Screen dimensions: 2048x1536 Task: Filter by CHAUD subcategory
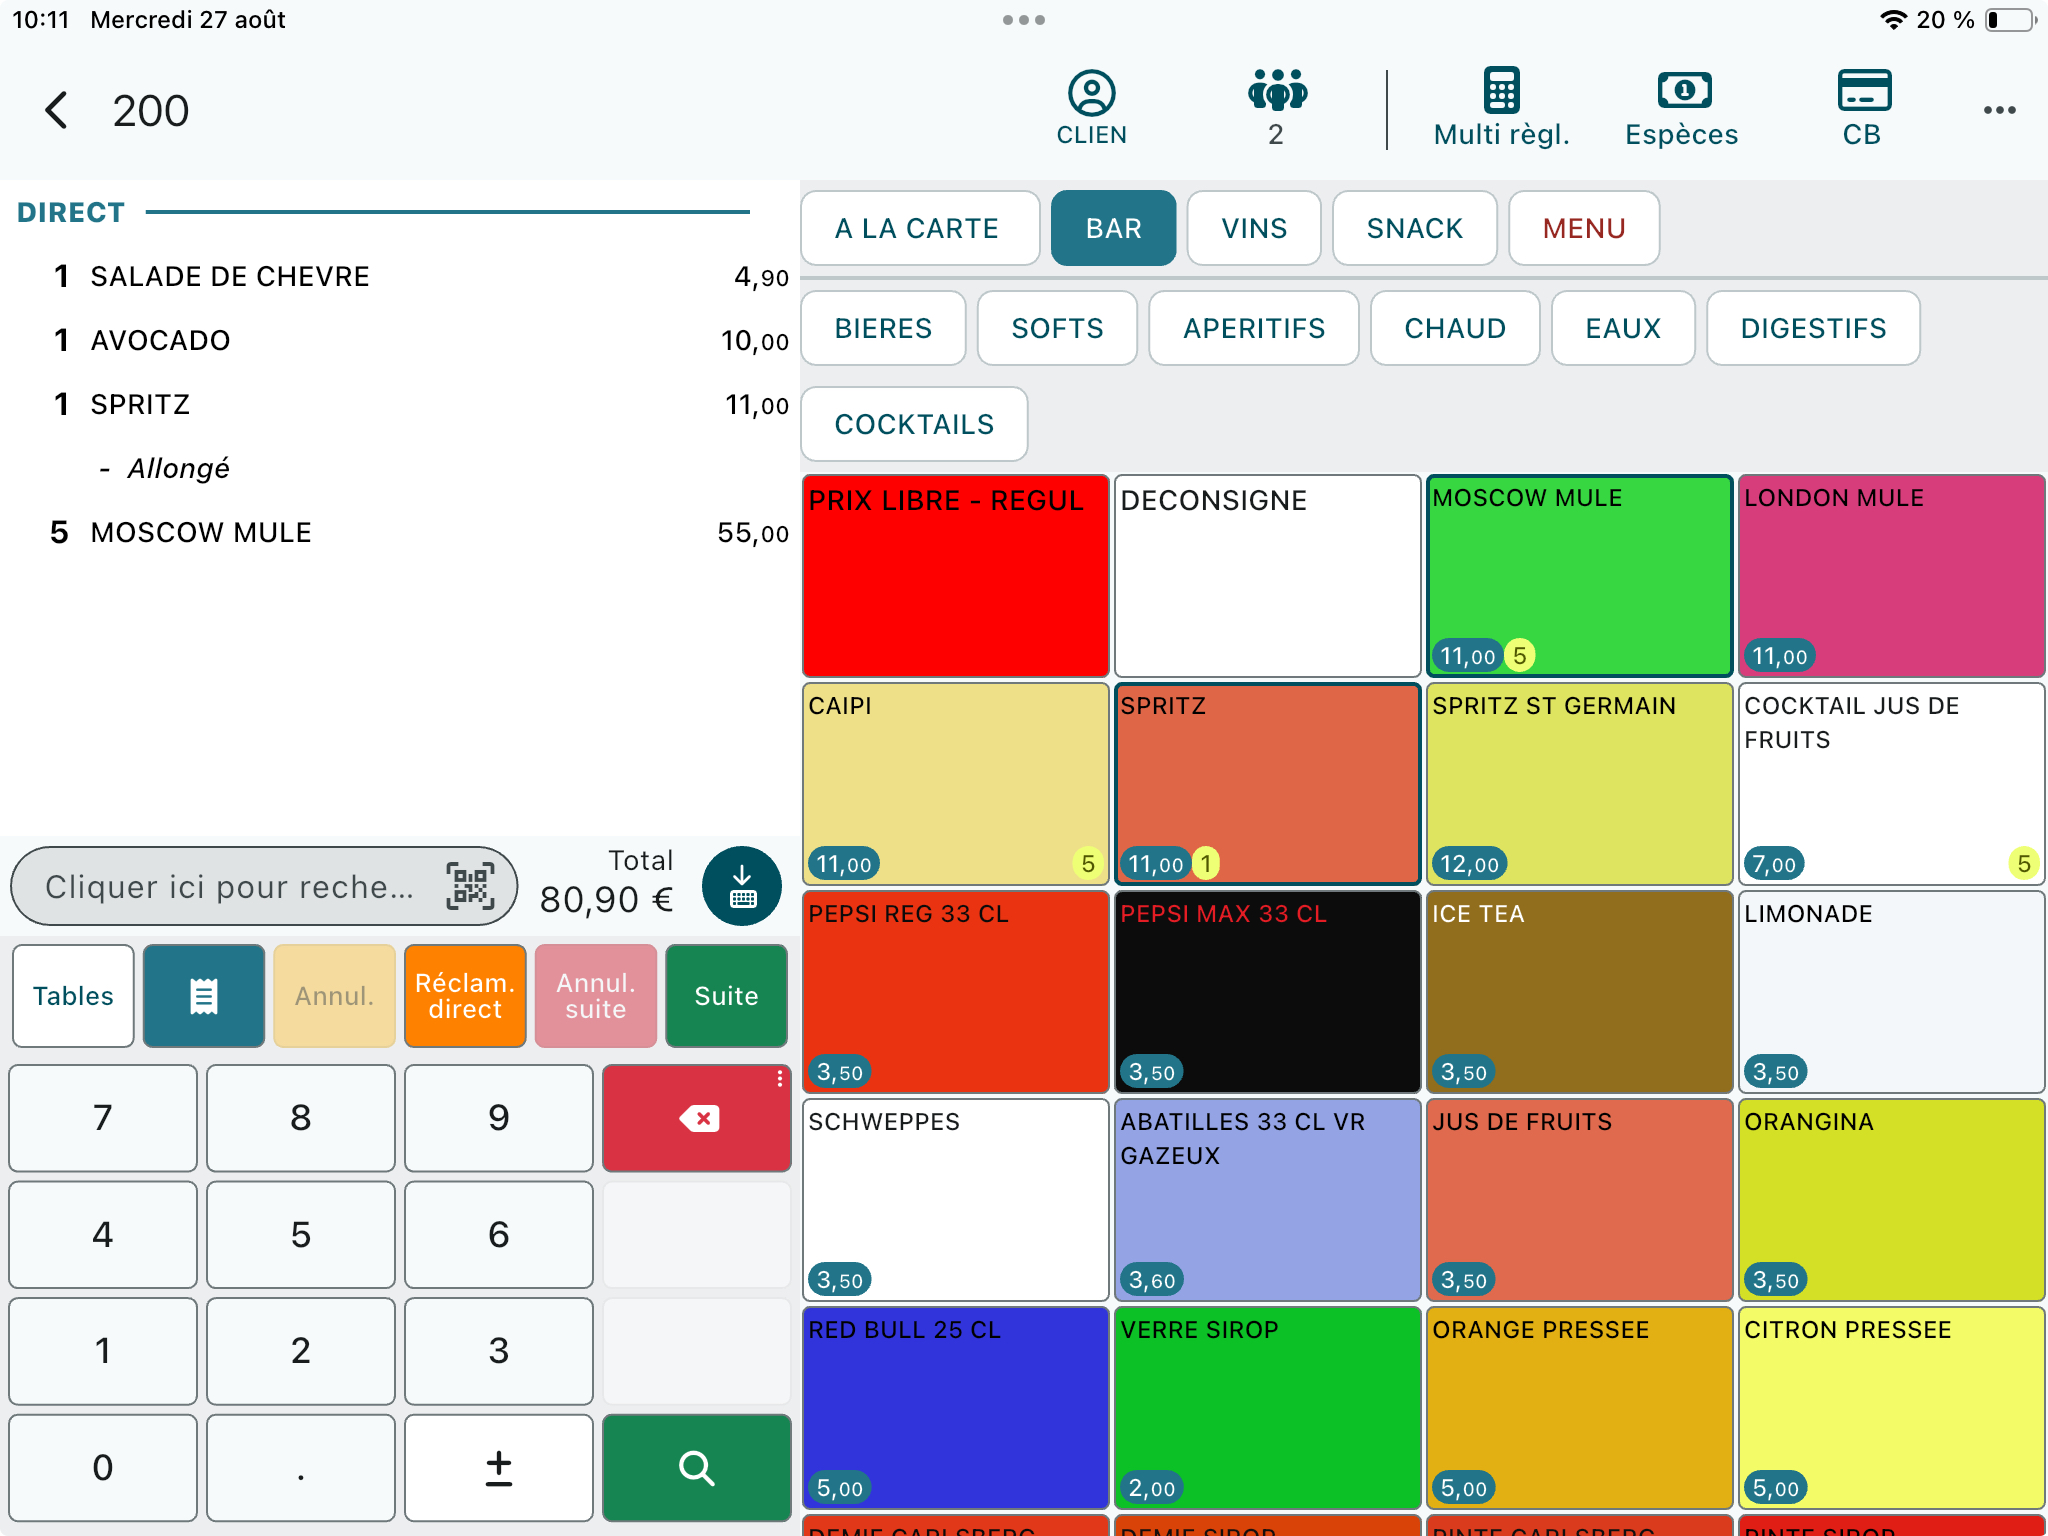pyautogui.click(x=1455, y=328)
